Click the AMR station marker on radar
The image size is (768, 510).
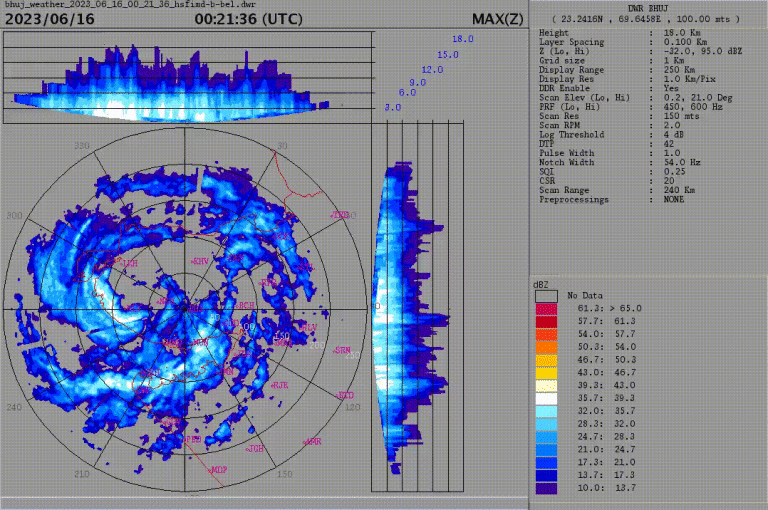pos(312,441)
